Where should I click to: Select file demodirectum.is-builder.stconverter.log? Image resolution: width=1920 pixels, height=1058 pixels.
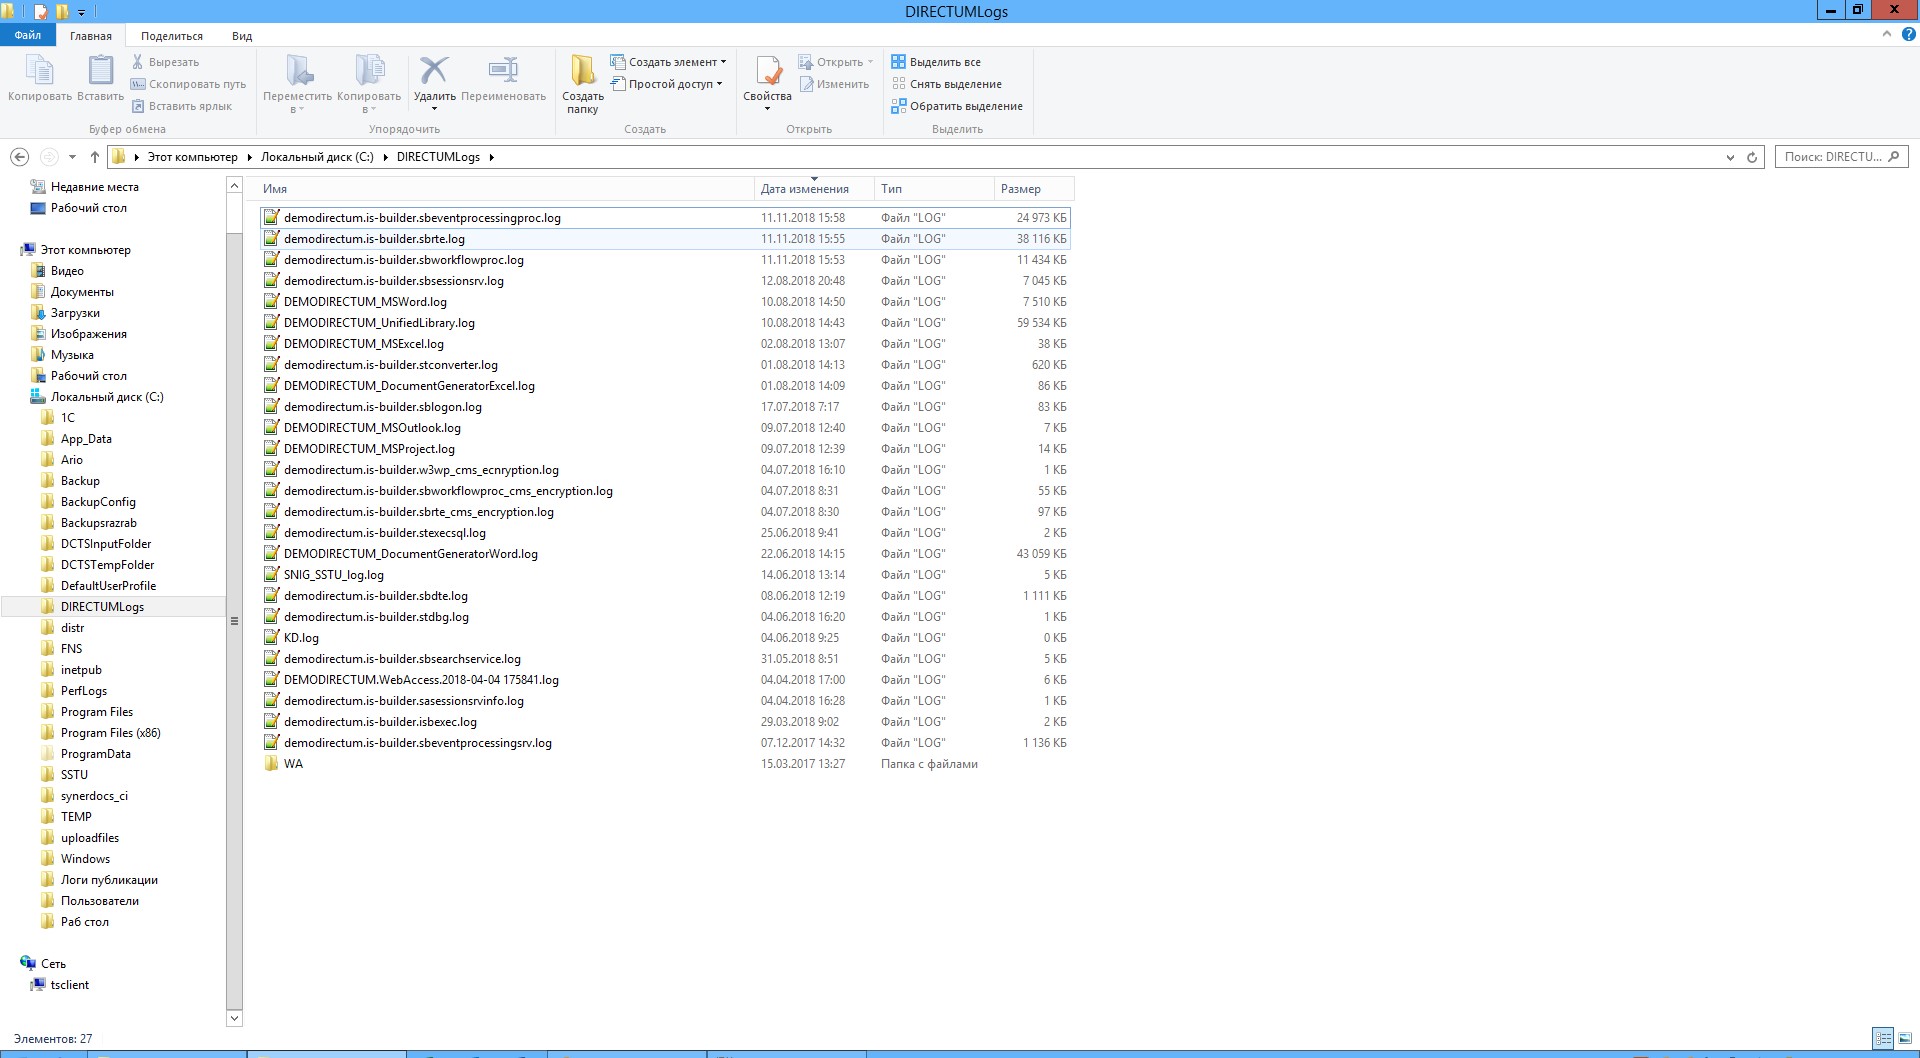(390, 365)
